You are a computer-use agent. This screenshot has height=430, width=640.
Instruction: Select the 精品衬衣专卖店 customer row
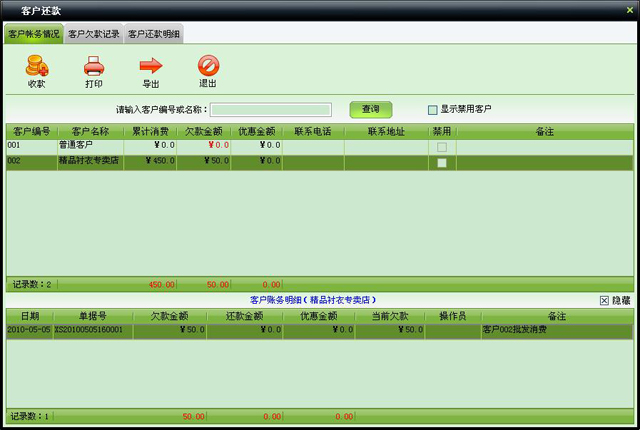[x=89, y=161]
